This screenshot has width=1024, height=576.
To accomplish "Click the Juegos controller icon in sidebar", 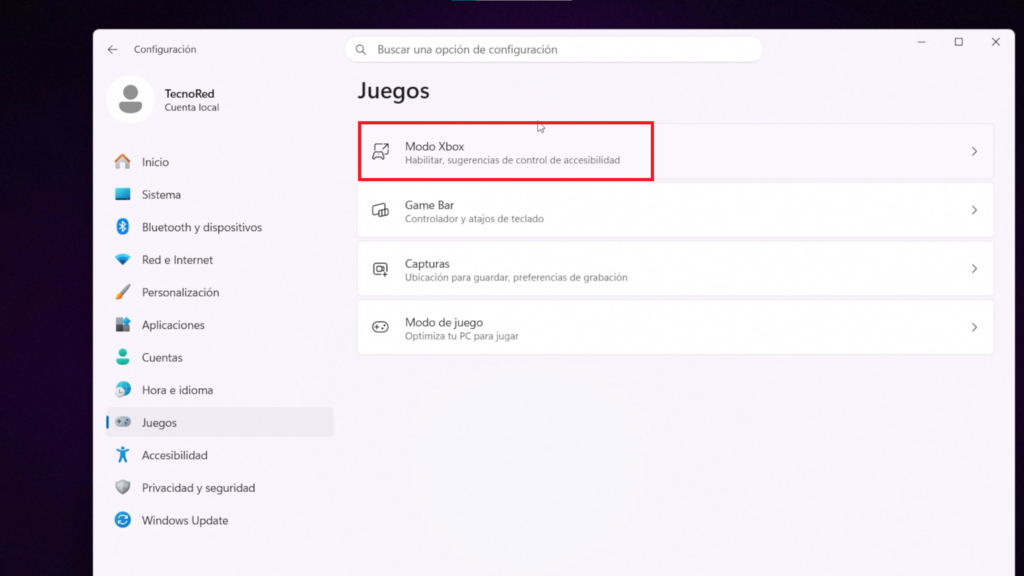I will point(122,422).
